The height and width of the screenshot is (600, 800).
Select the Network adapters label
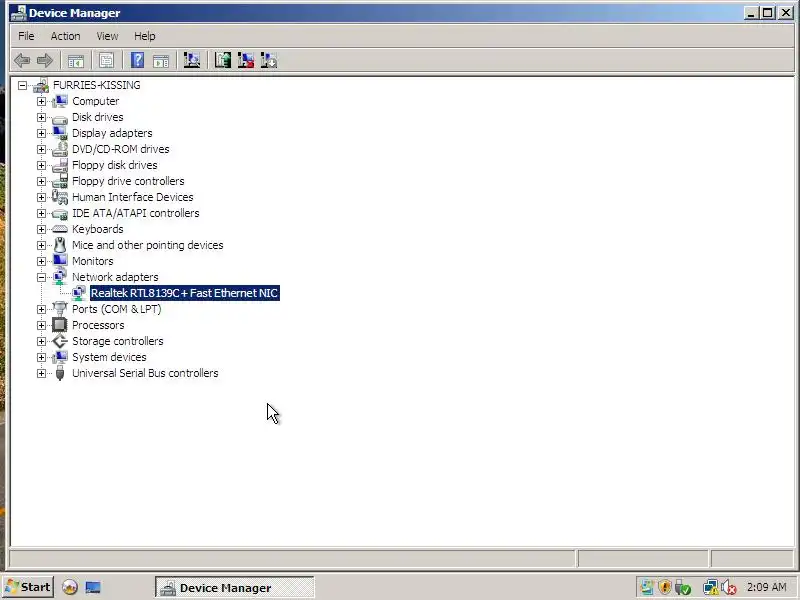click(x=115, y=277)
